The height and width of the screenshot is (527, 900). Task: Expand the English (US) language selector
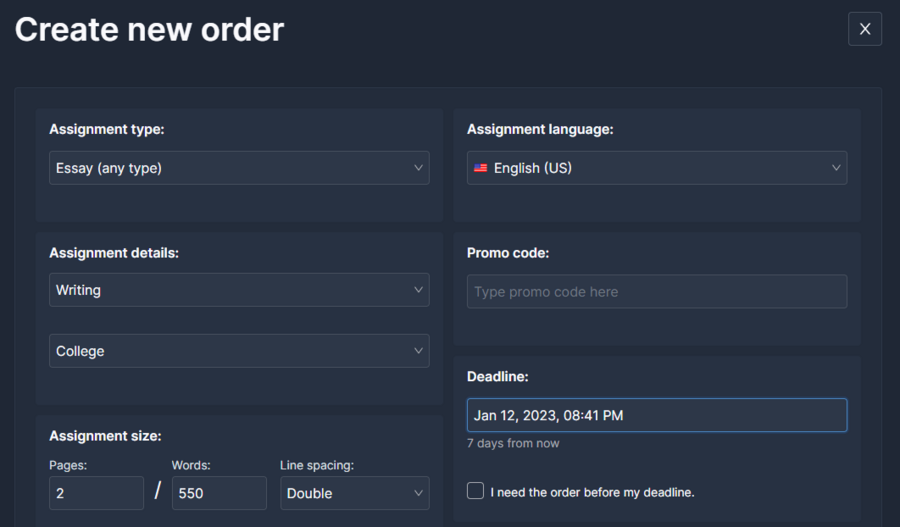coord(657,168)
